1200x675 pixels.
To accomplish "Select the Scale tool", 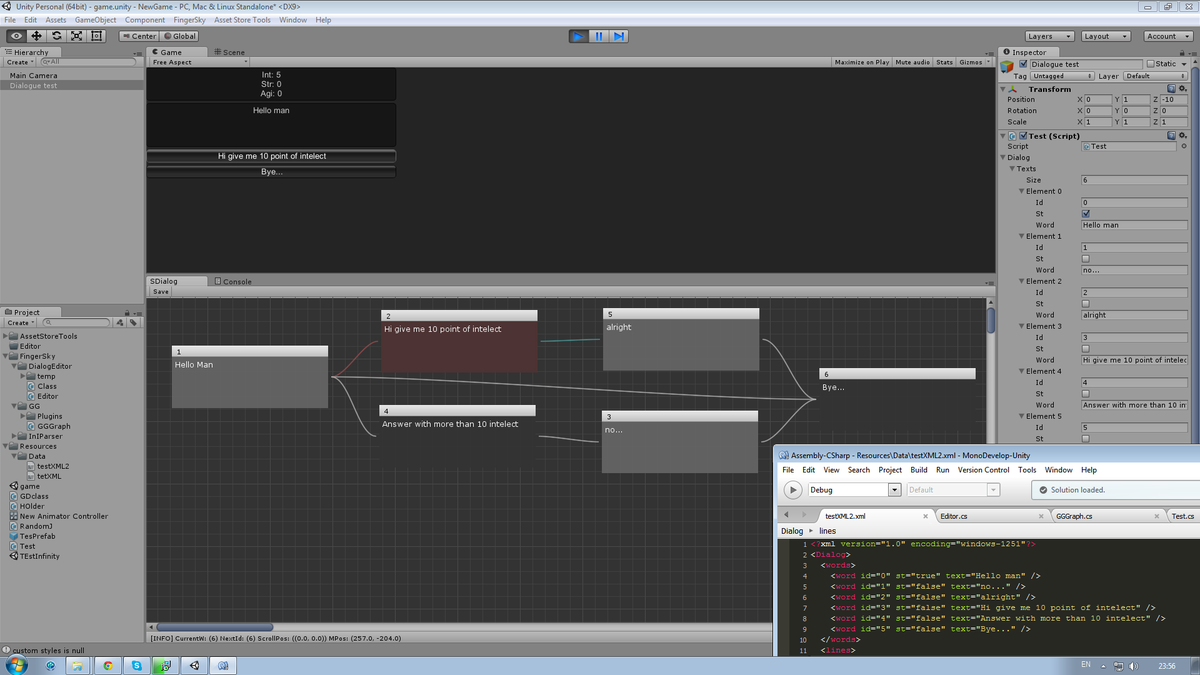I will click(77, 36).
